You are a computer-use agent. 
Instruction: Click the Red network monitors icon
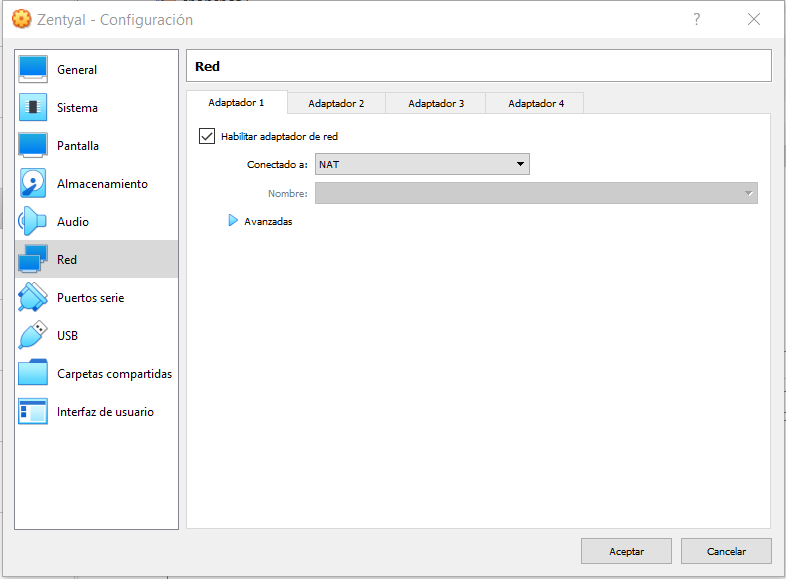click(33, 259)
